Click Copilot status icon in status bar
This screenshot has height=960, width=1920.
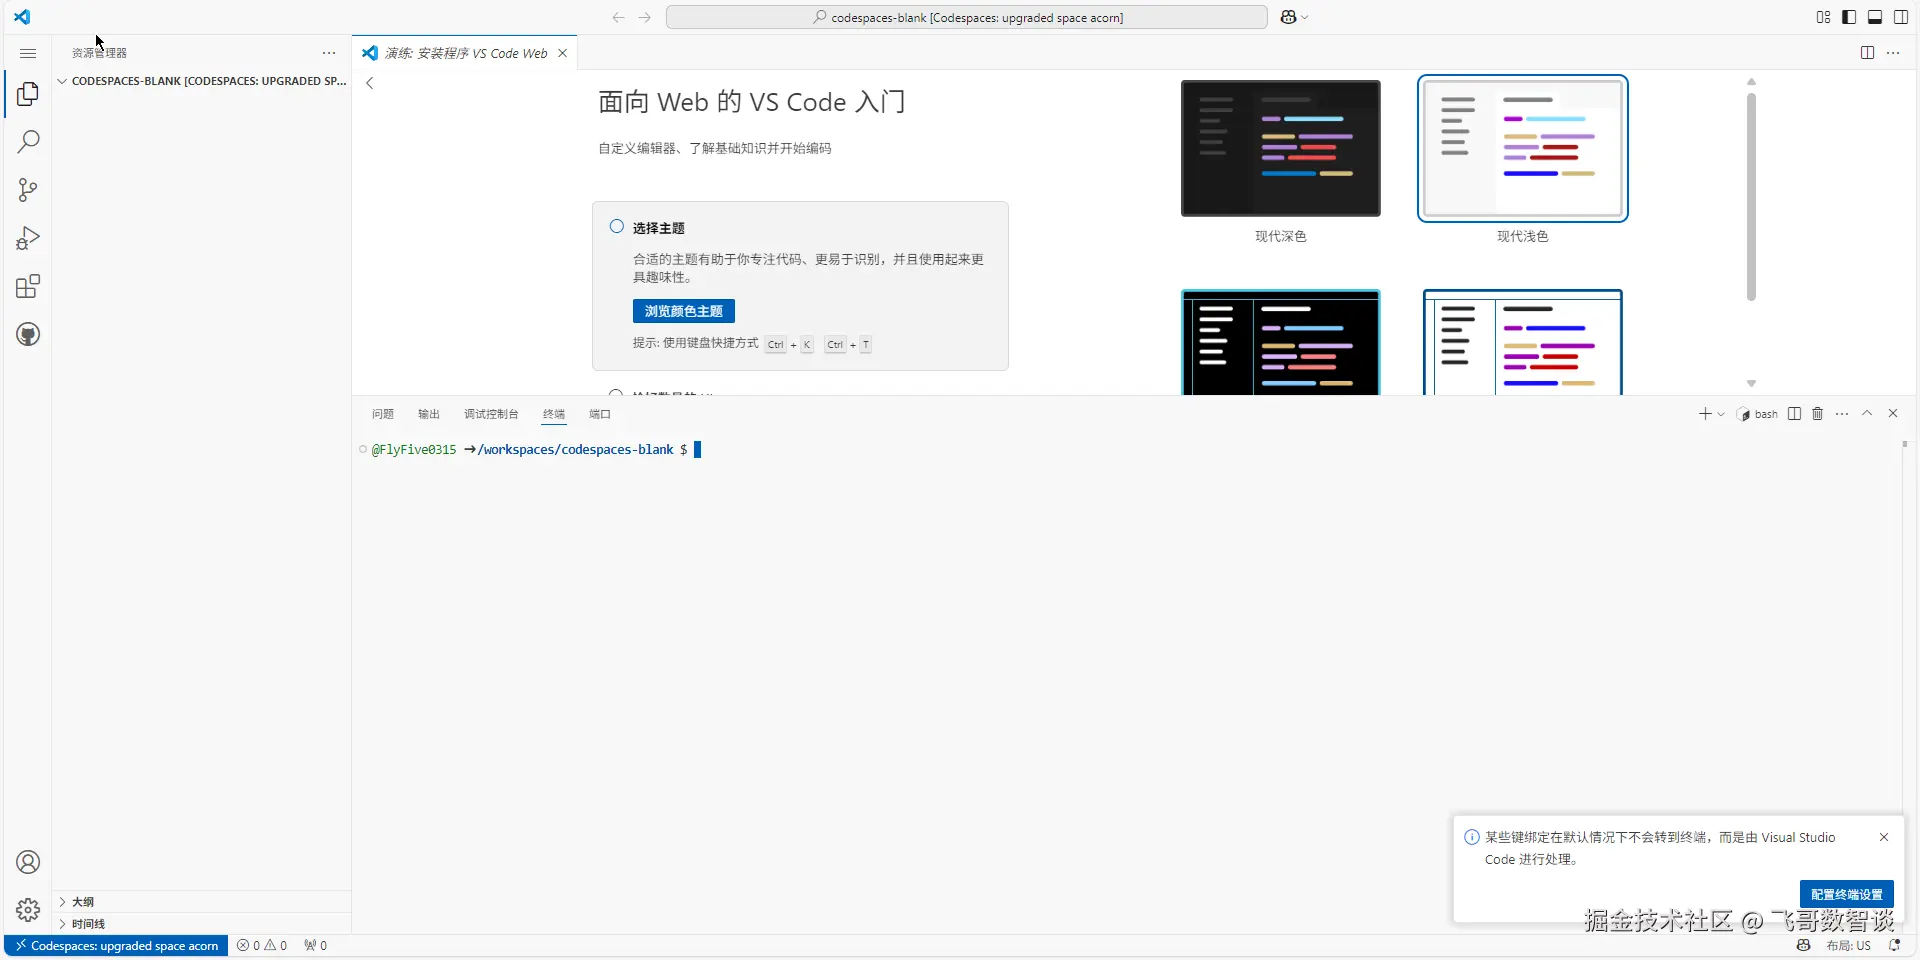pyautogui.click(x=1804, y=945)
